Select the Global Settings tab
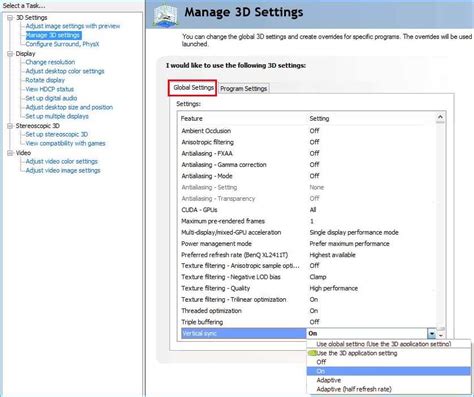Viewport: 474px width, 397px height. pyautogui.click(x=193, y=88)
